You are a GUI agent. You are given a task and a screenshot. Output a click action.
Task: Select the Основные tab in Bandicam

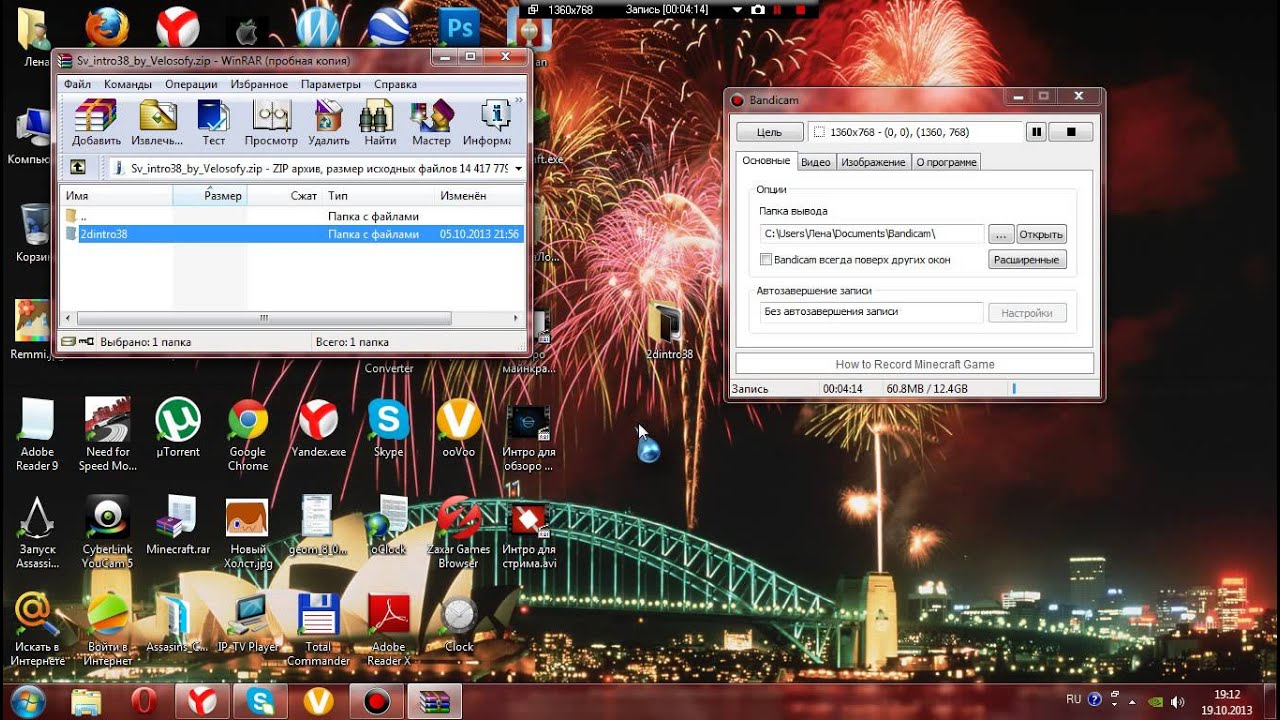(766, 161)
